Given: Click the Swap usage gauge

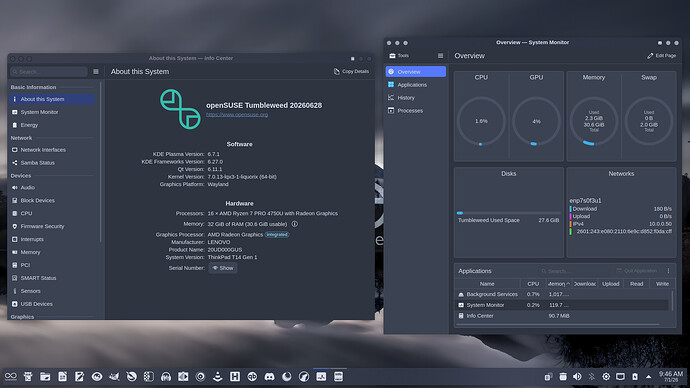Looking at the screenshot, I should coord(649,121).
